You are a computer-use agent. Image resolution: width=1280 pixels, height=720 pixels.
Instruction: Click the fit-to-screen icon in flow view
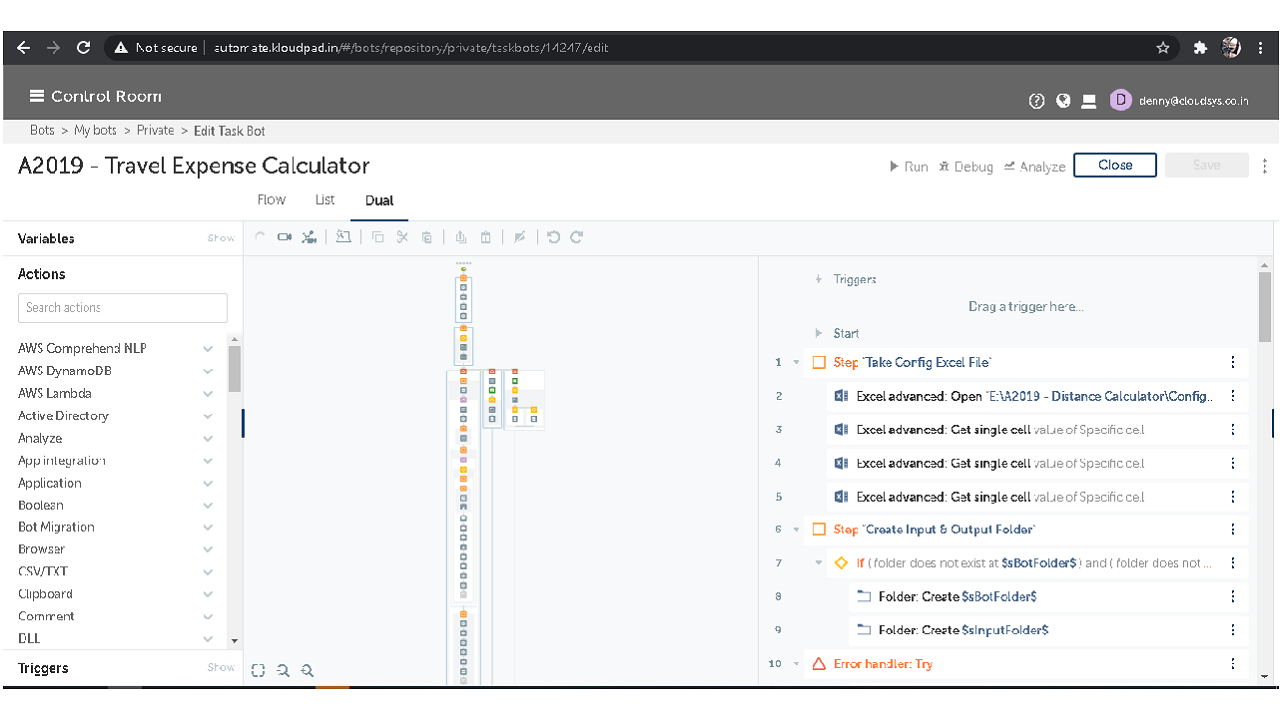click(258, 671)
